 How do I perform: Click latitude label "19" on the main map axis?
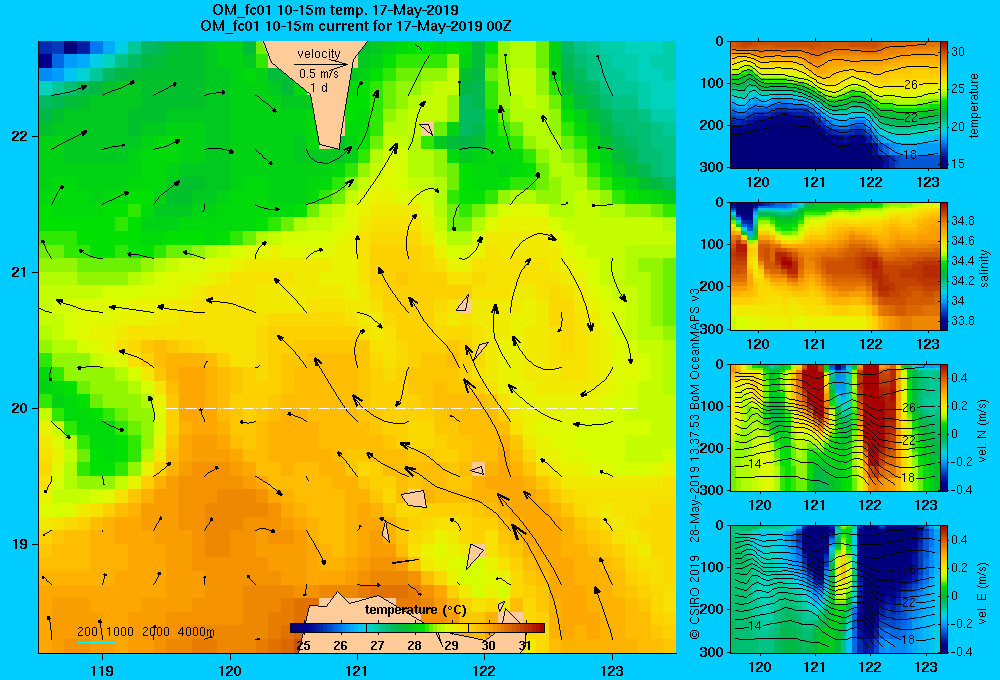(x=19, y=544)
